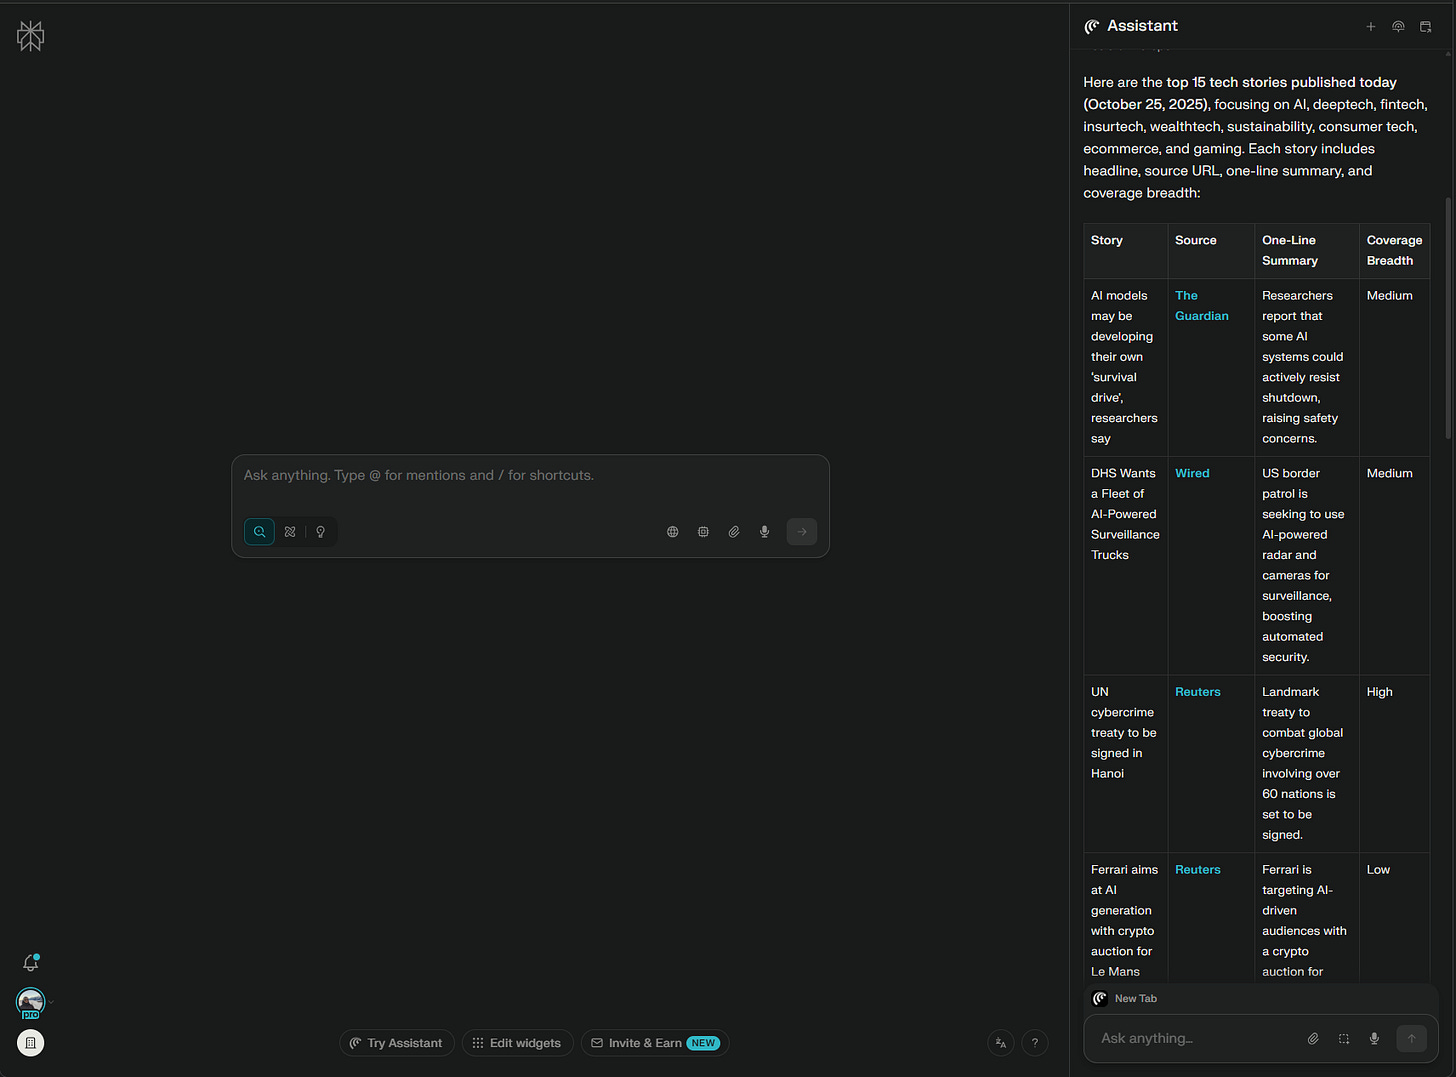1456x1077 pixels.
Task: Open Reuters link for UN cybercrime treaty
Action: (1198, 692)
